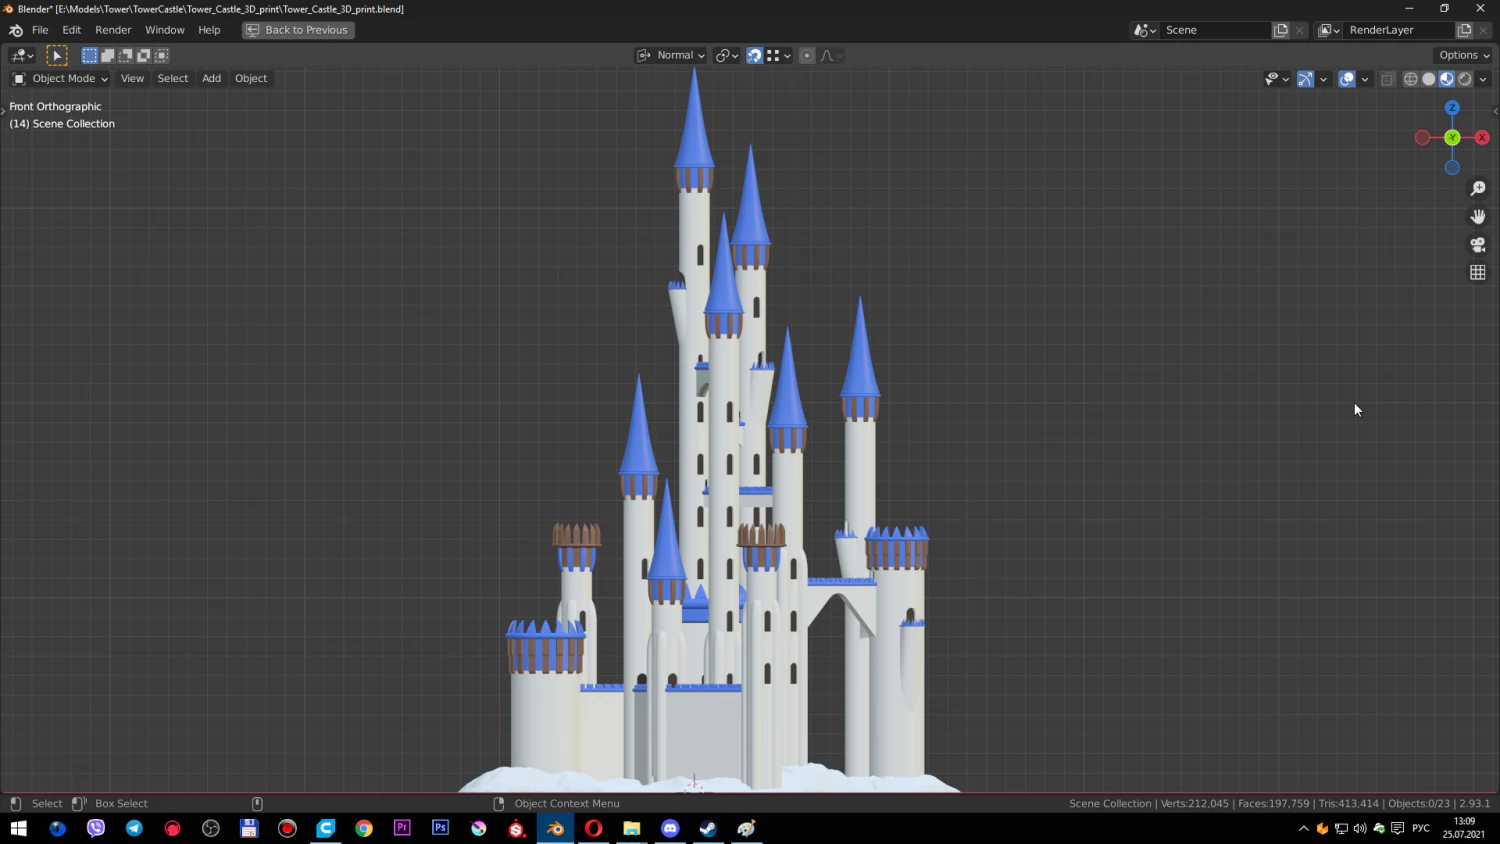Open the Normal transform orientation dropdown
The height and width of the screenshot is (844, 1500).
click(671, 56)
